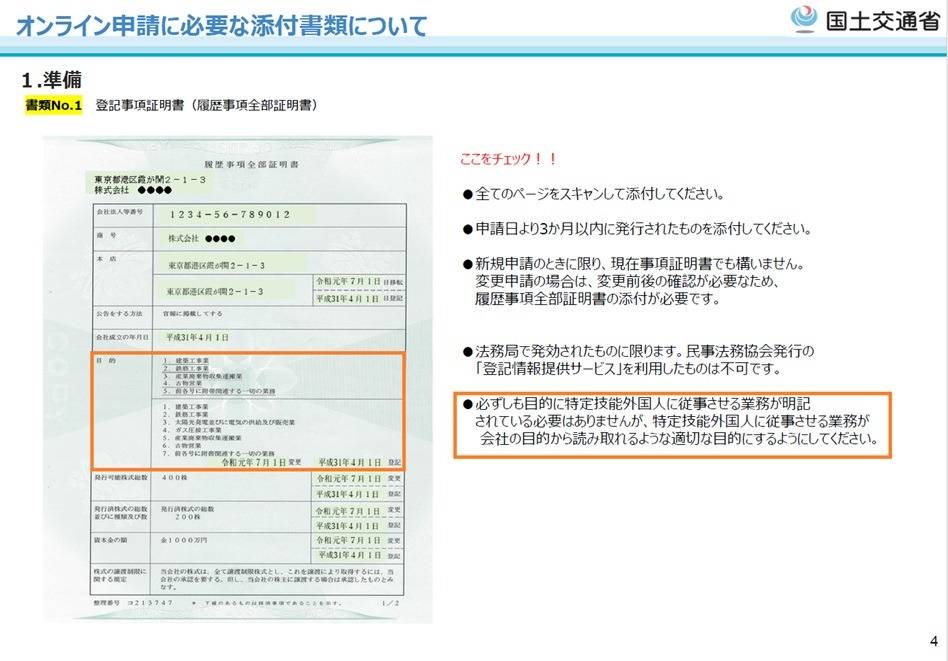Select the slide title オンライン申請に必要な添付書類について
The height and width of the screenshot is (661, 948).
pyautogui.click(x=221, y=25)
